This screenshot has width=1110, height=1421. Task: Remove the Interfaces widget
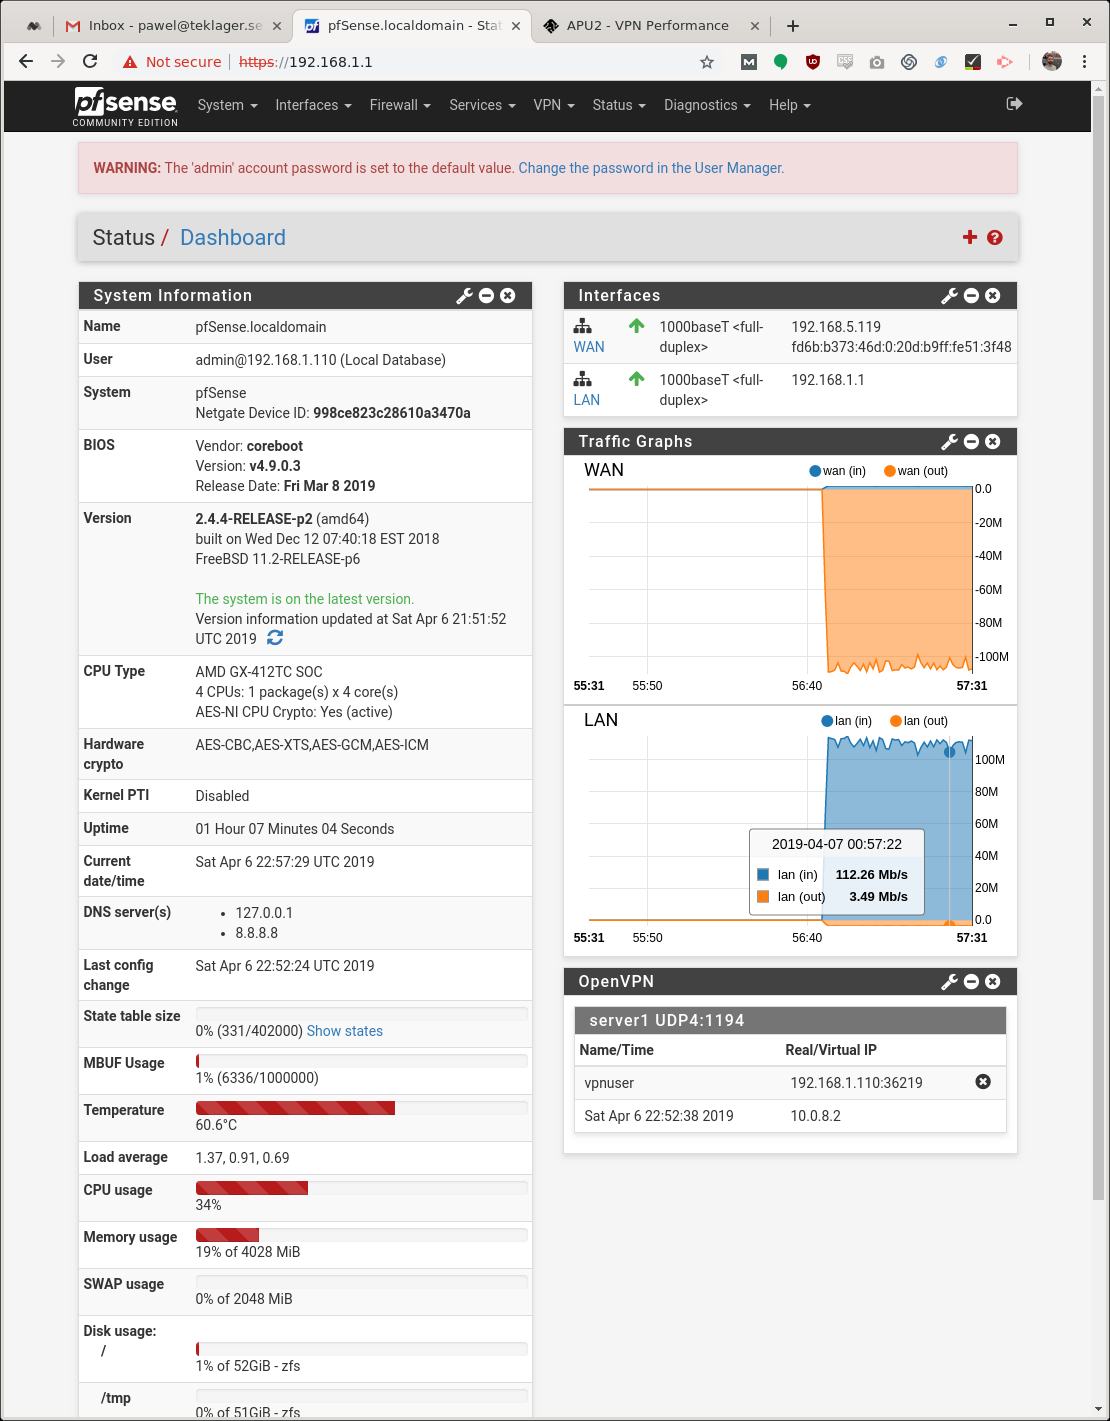[993, 296]
